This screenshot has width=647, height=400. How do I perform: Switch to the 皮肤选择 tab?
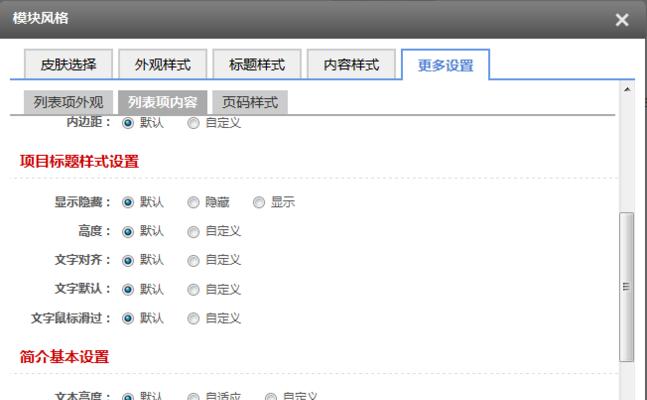coord(68,64)
